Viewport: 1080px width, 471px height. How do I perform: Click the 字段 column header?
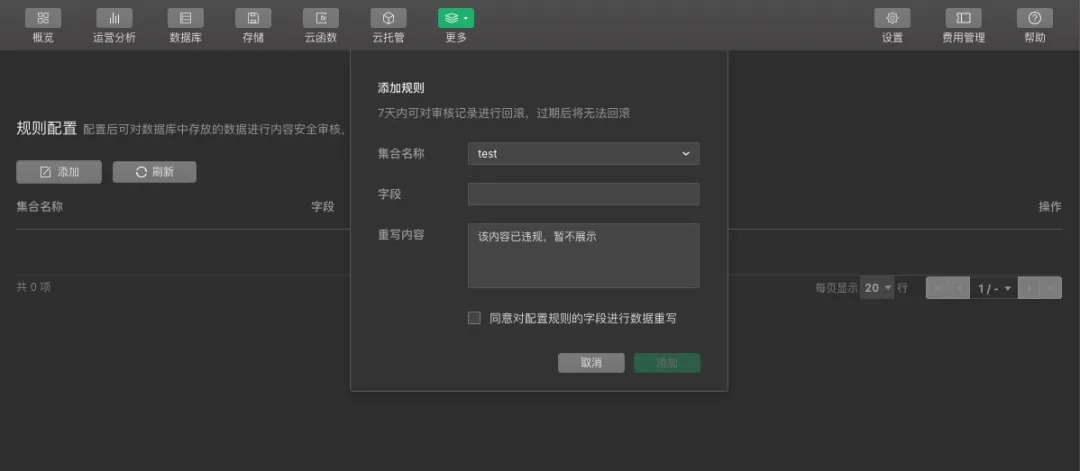point(323,207)
